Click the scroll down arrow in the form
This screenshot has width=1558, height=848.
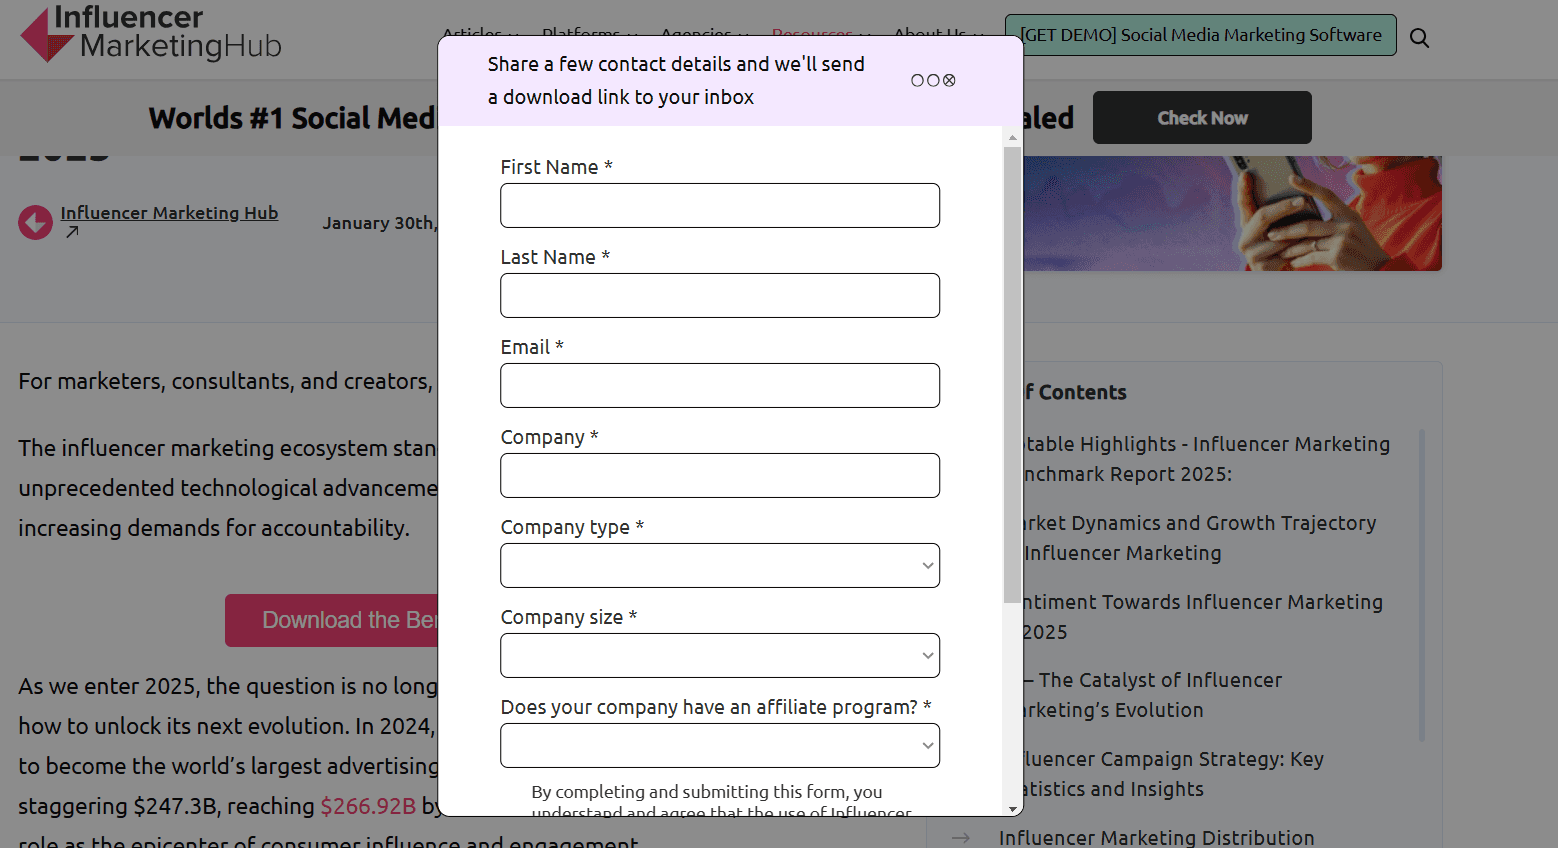(1013, 808)
